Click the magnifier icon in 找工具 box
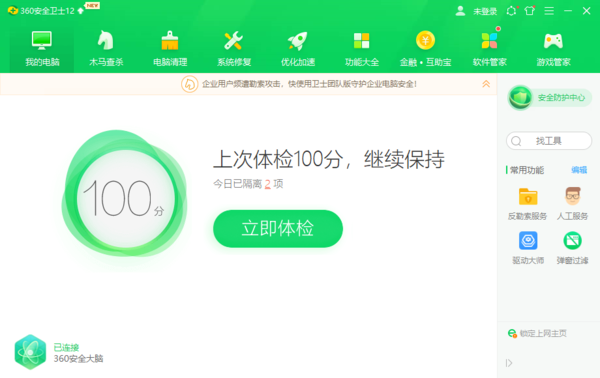The height and width of the screenshot is (378, 600). (x=516, y=141)
